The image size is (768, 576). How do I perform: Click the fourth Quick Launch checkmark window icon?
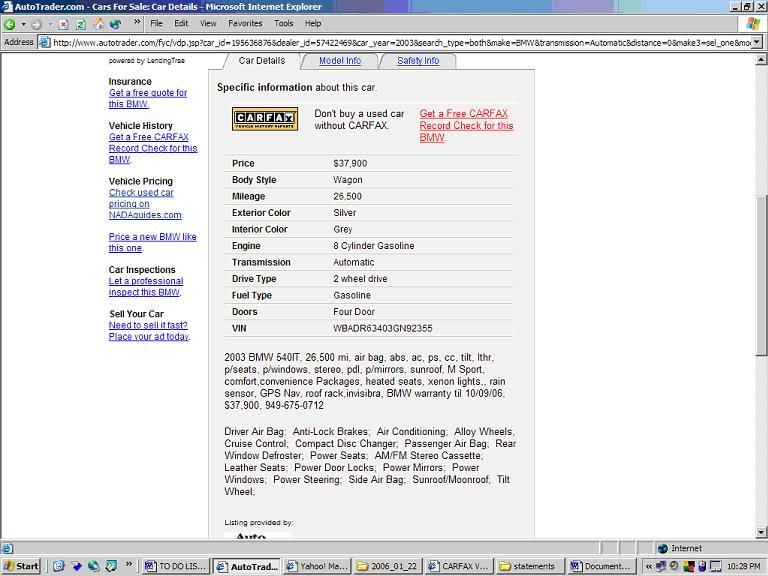(111, 566)
